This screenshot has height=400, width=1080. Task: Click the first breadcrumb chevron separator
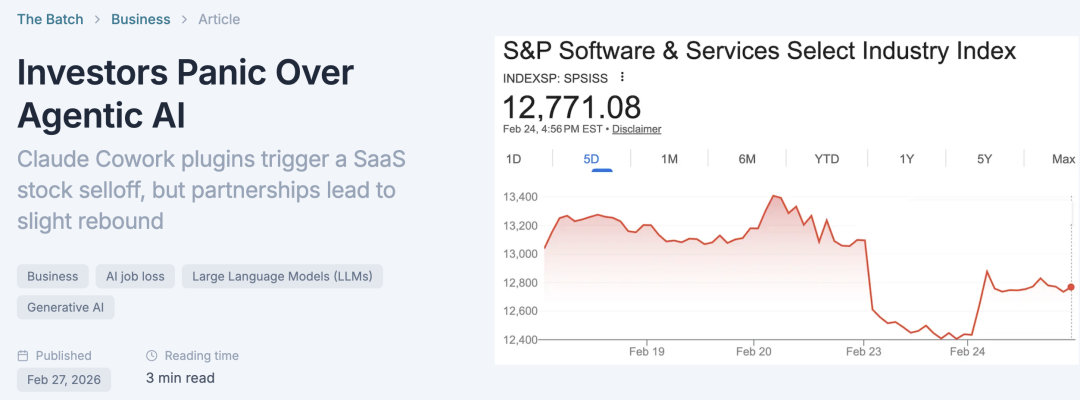pos(97,19)
